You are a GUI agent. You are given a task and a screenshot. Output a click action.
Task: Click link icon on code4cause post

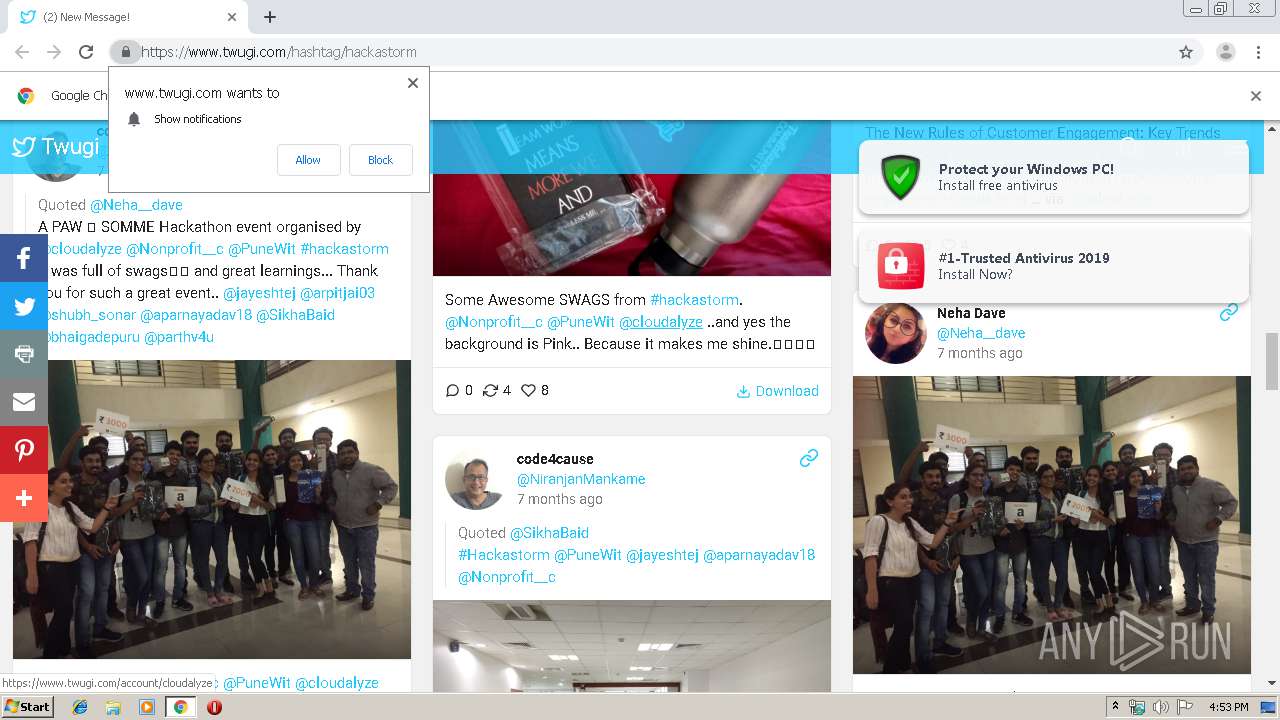809,458
